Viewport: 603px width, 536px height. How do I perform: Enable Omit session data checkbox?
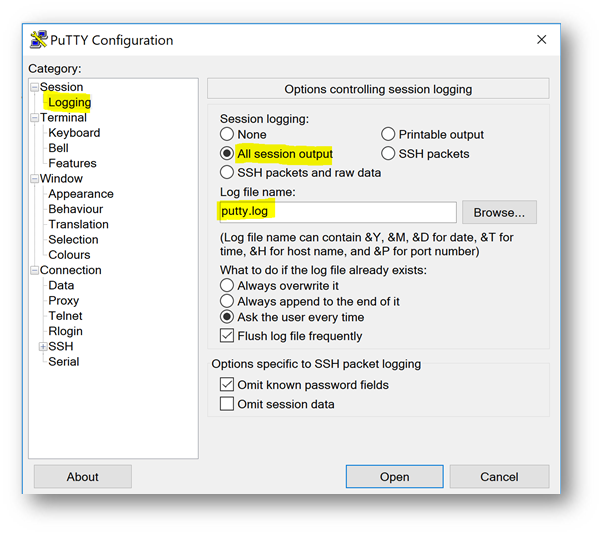[227, 404]
